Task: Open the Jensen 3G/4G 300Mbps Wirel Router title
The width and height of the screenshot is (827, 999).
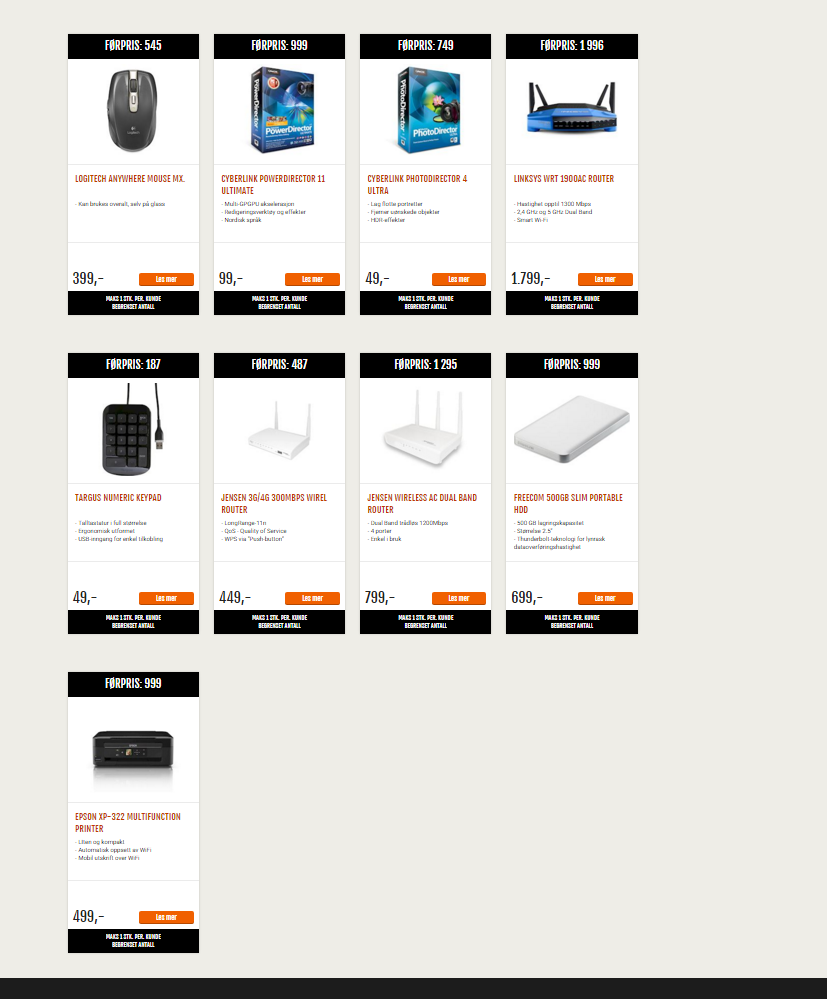Action: pyautogui.click(x=274, y=503)
